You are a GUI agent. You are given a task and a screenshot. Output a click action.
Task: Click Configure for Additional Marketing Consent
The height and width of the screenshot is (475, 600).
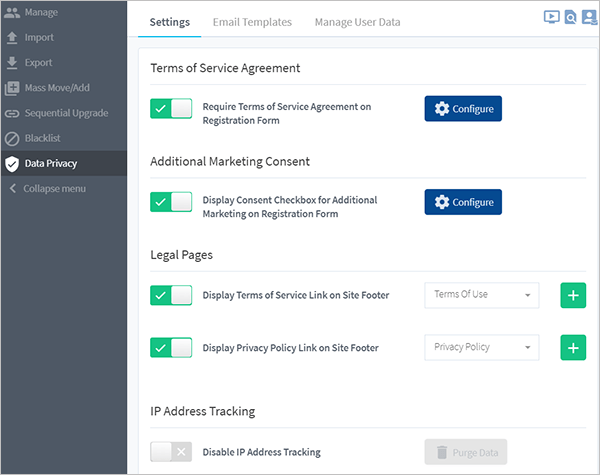[x=463, y=202]
